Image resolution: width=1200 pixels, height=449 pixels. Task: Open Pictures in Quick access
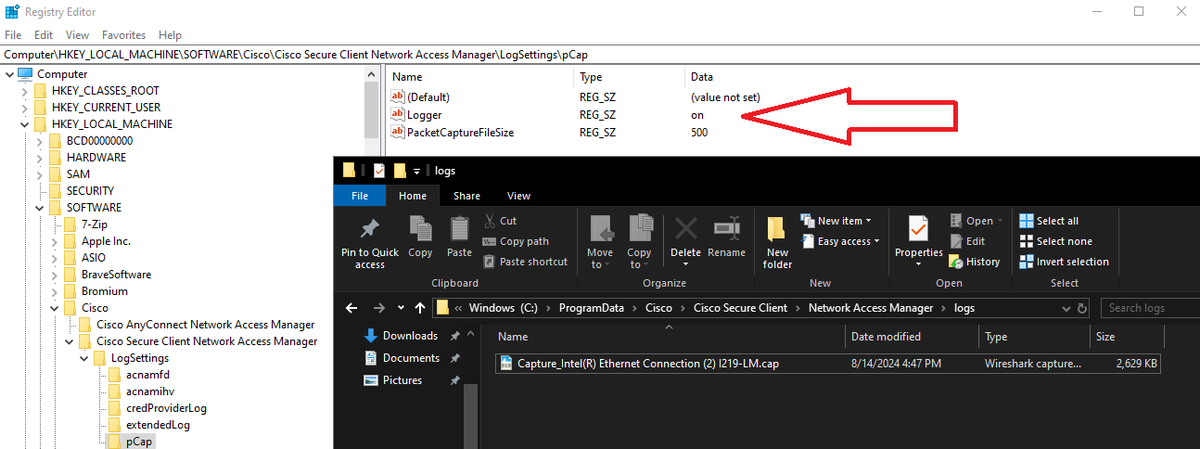point(402,380)
